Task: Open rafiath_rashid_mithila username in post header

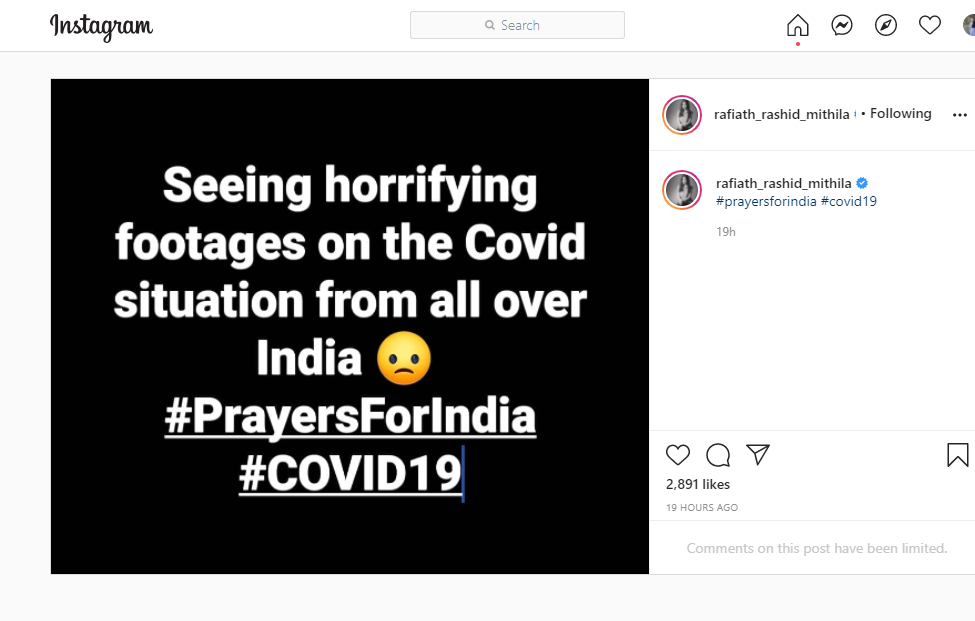Action: pyautogui.click(x=781, y=114)
